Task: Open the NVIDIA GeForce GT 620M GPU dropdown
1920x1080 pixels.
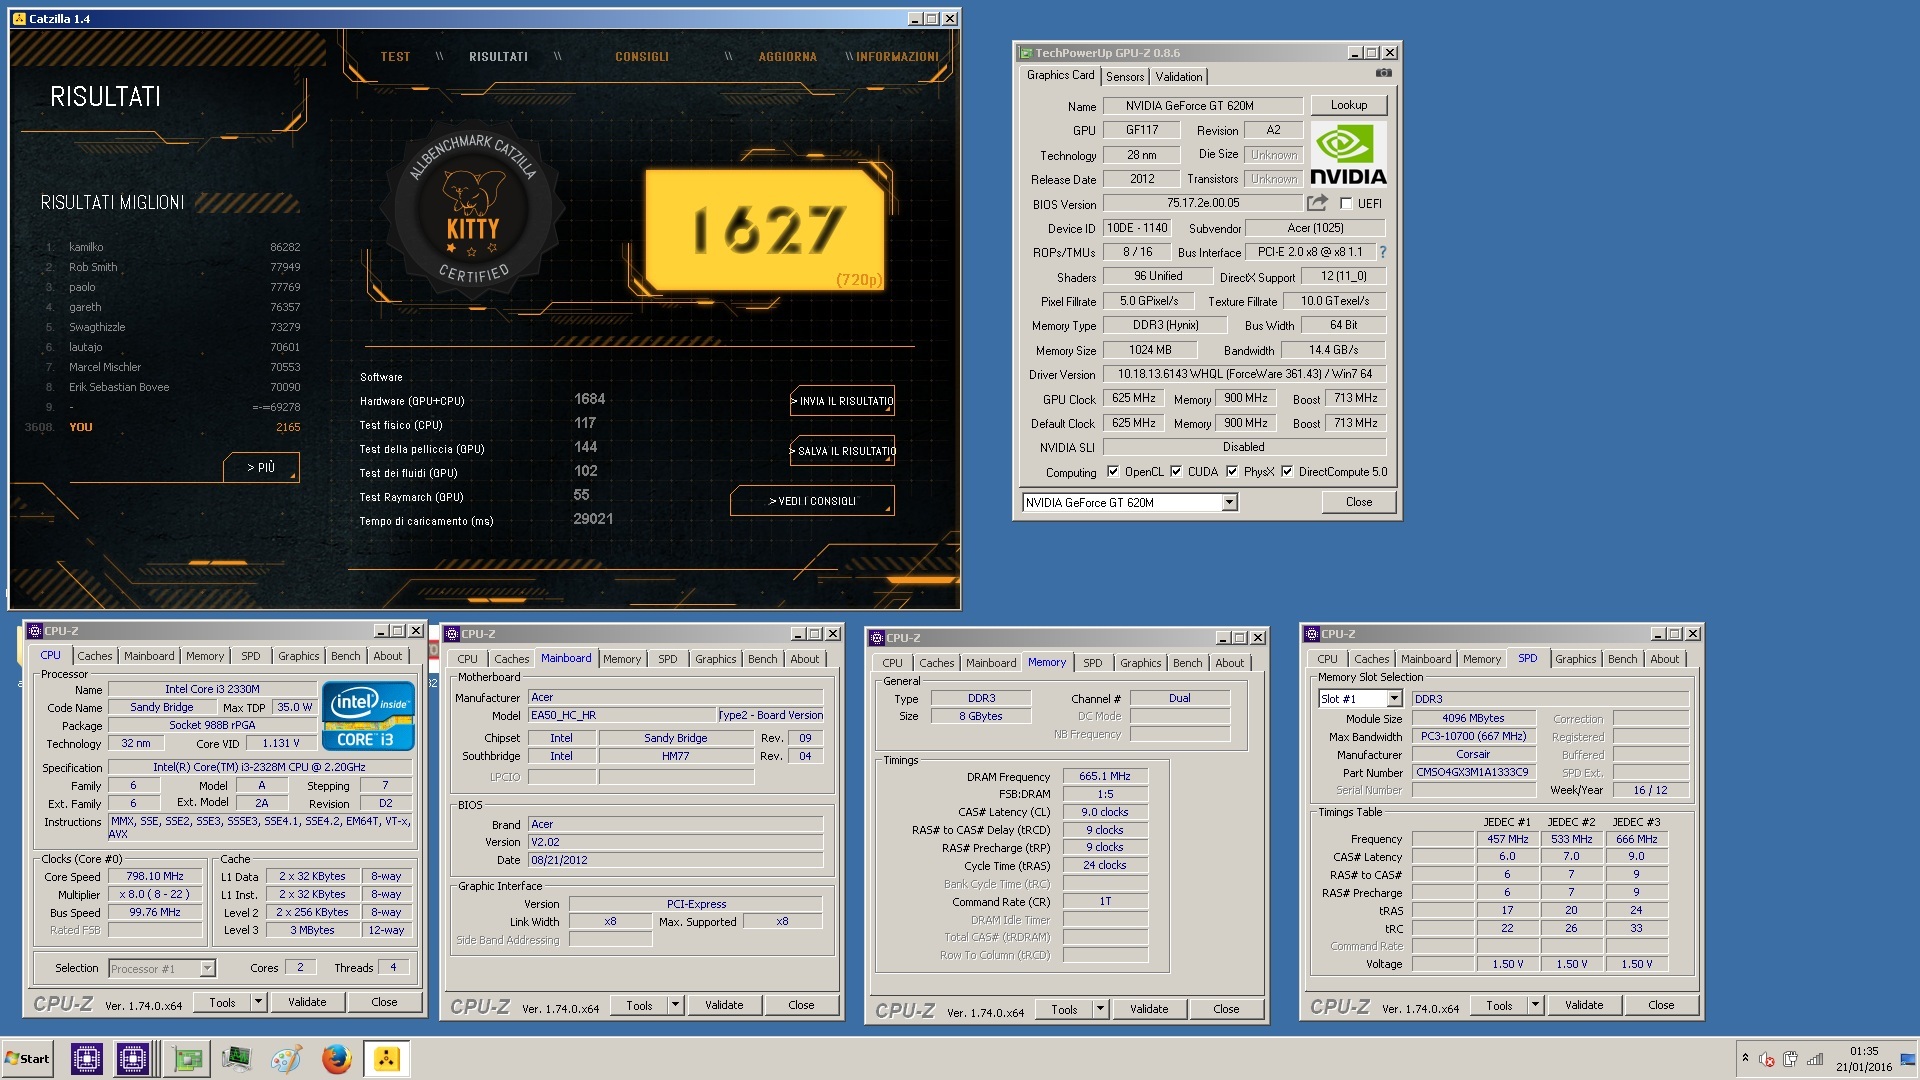Action: click(x=1229, y=503)
